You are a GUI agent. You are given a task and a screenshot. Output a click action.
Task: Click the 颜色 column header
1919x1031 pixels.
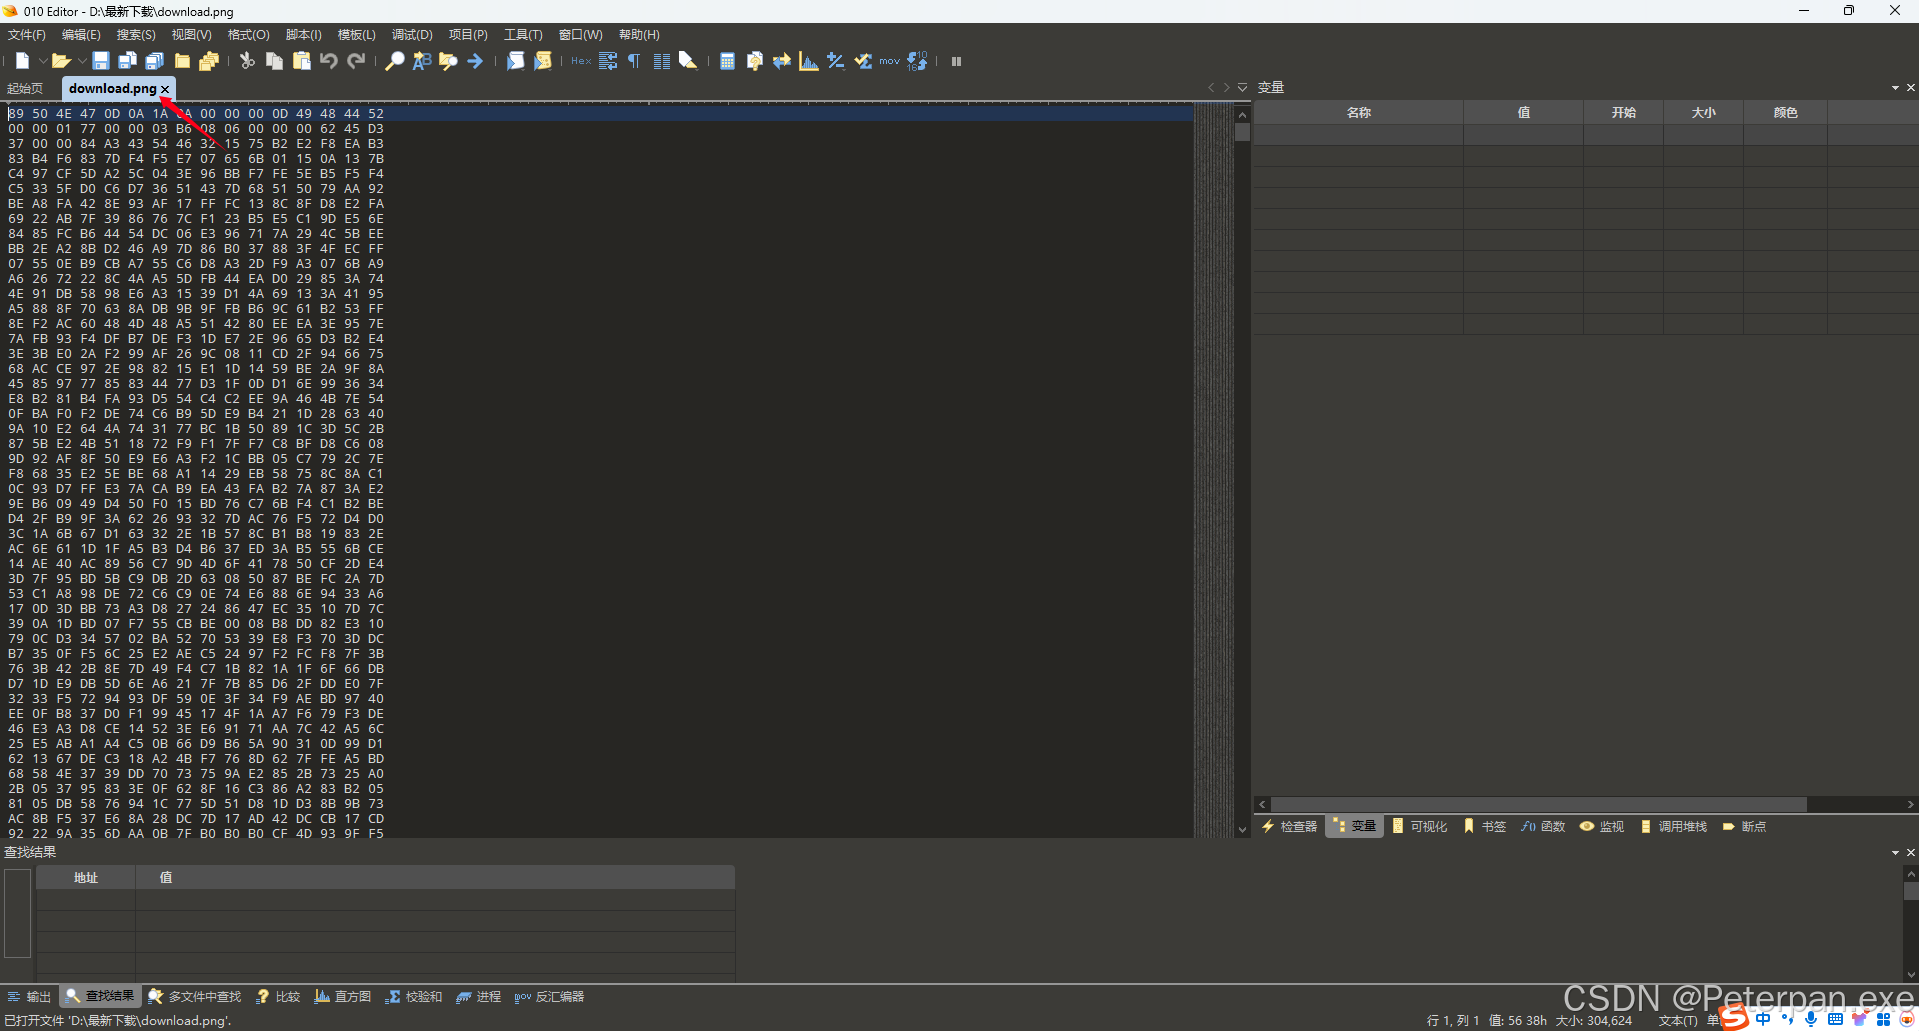(x=1785, y=113)
